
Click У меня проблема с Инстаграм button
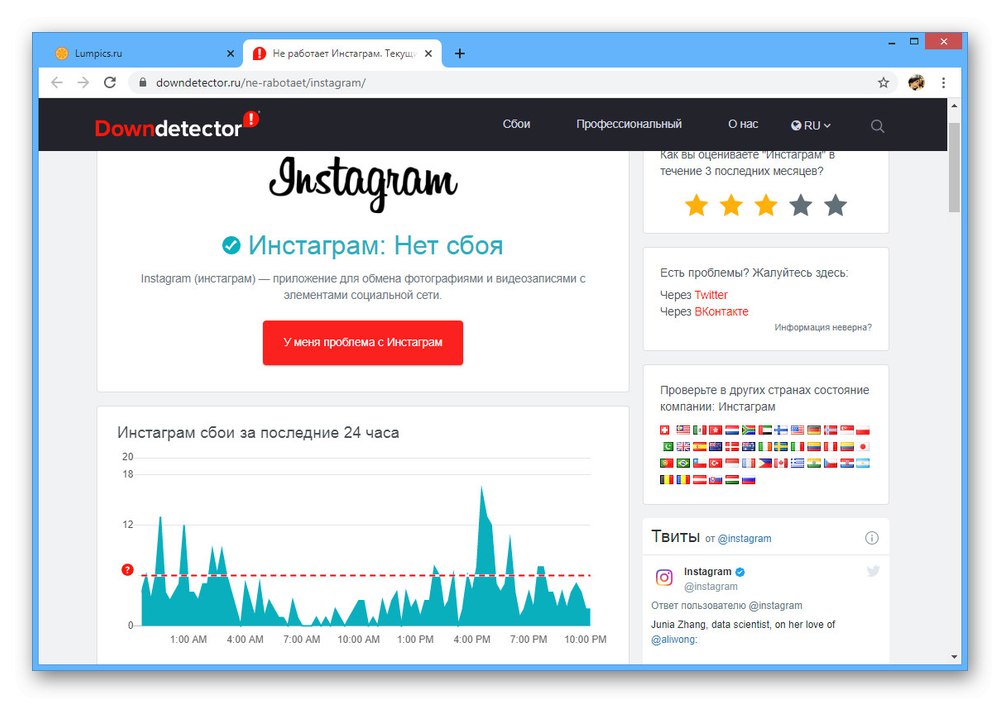click(x=363, y=343)
